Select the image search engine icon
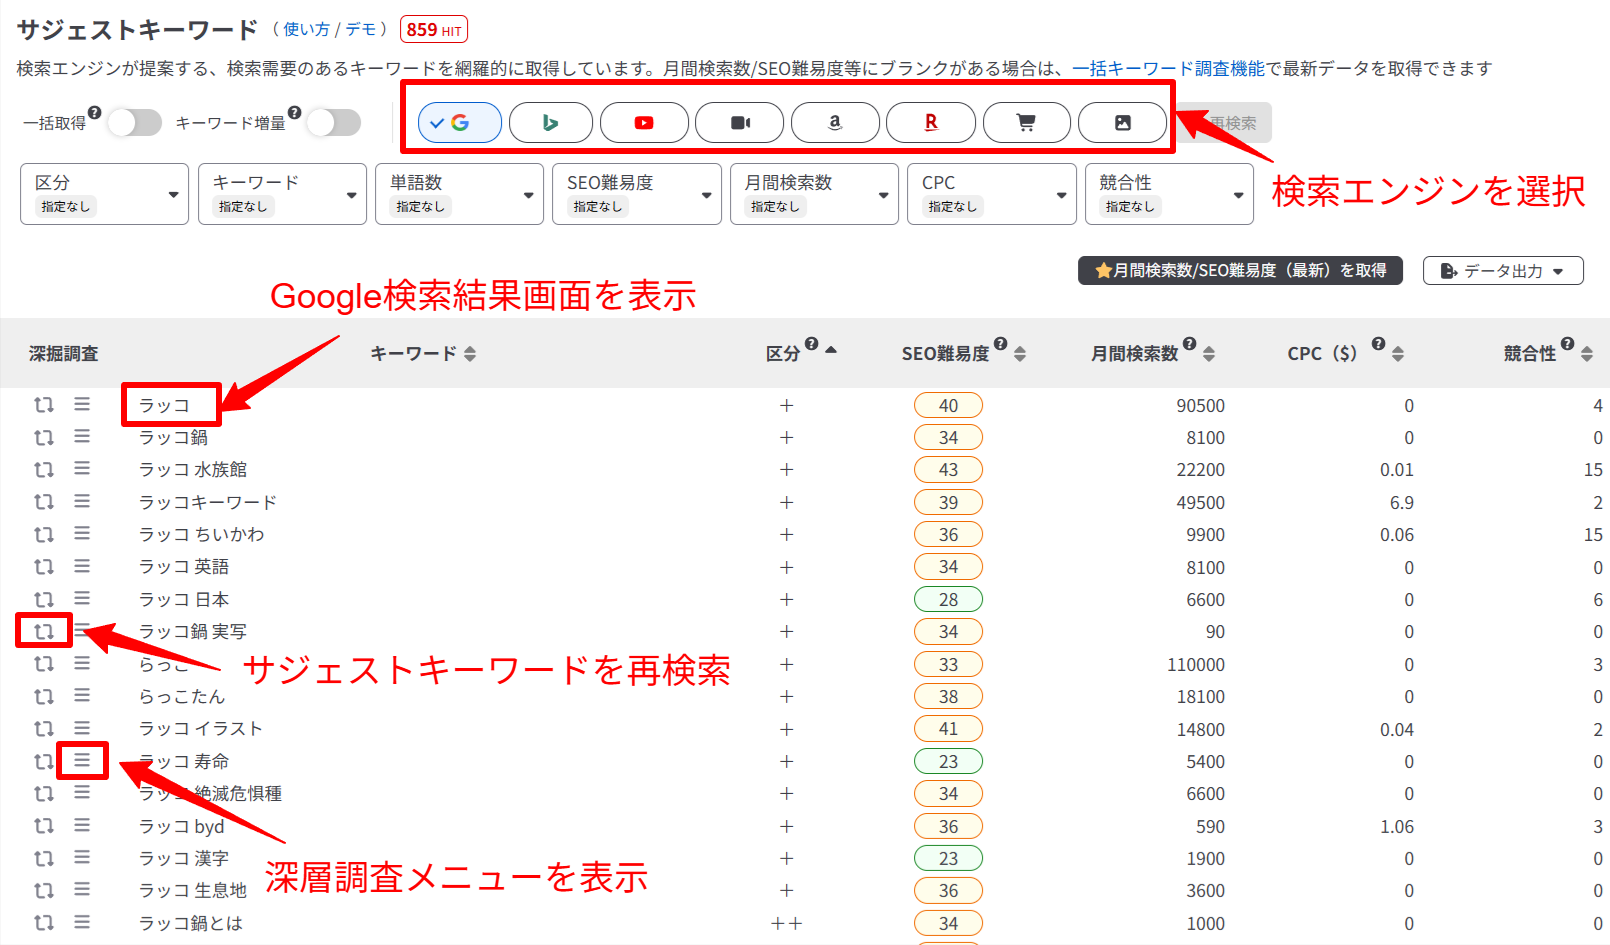 [1122, 123]
